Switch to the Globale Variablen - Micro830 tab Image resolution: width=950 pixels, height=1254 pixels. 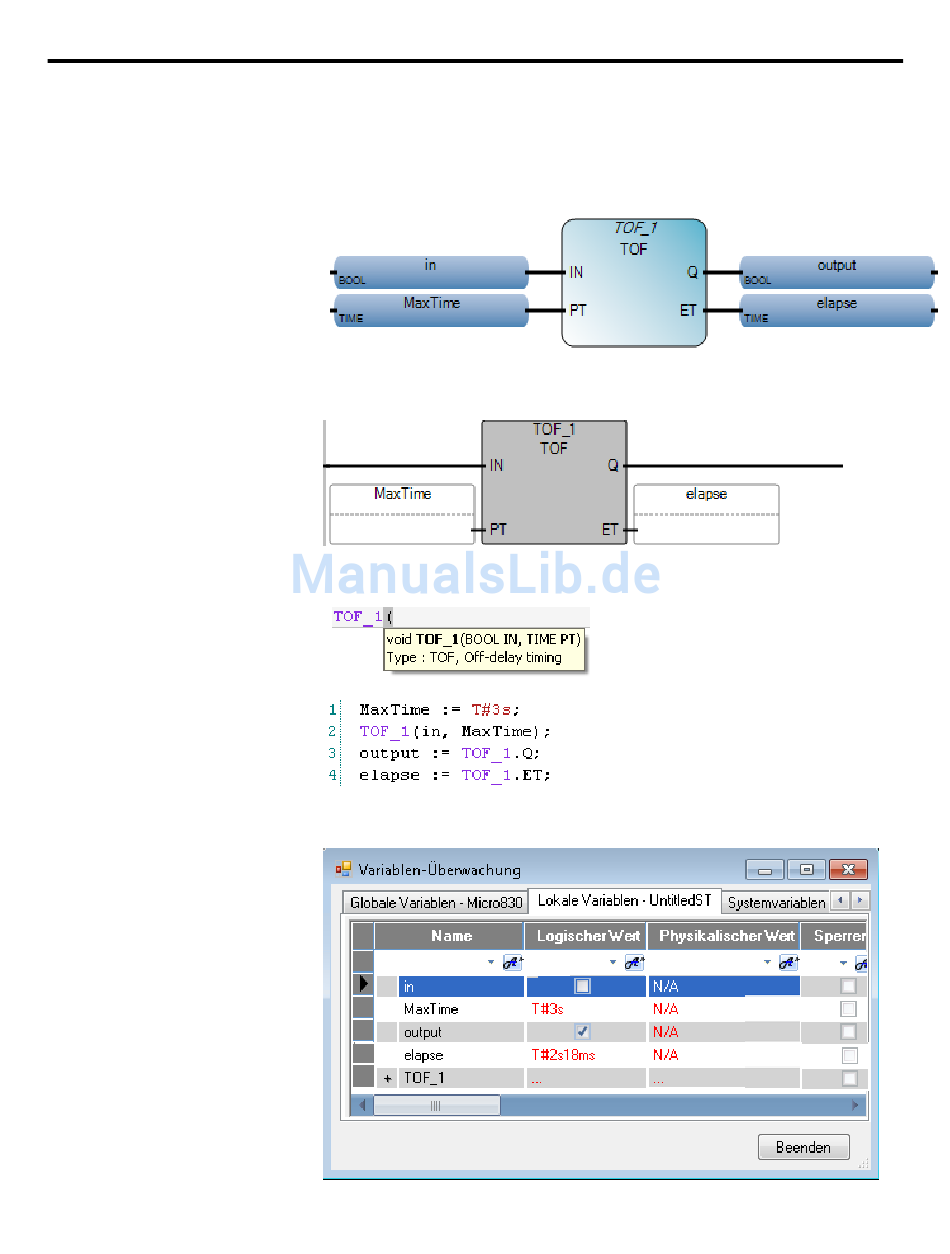coord(436,902)
